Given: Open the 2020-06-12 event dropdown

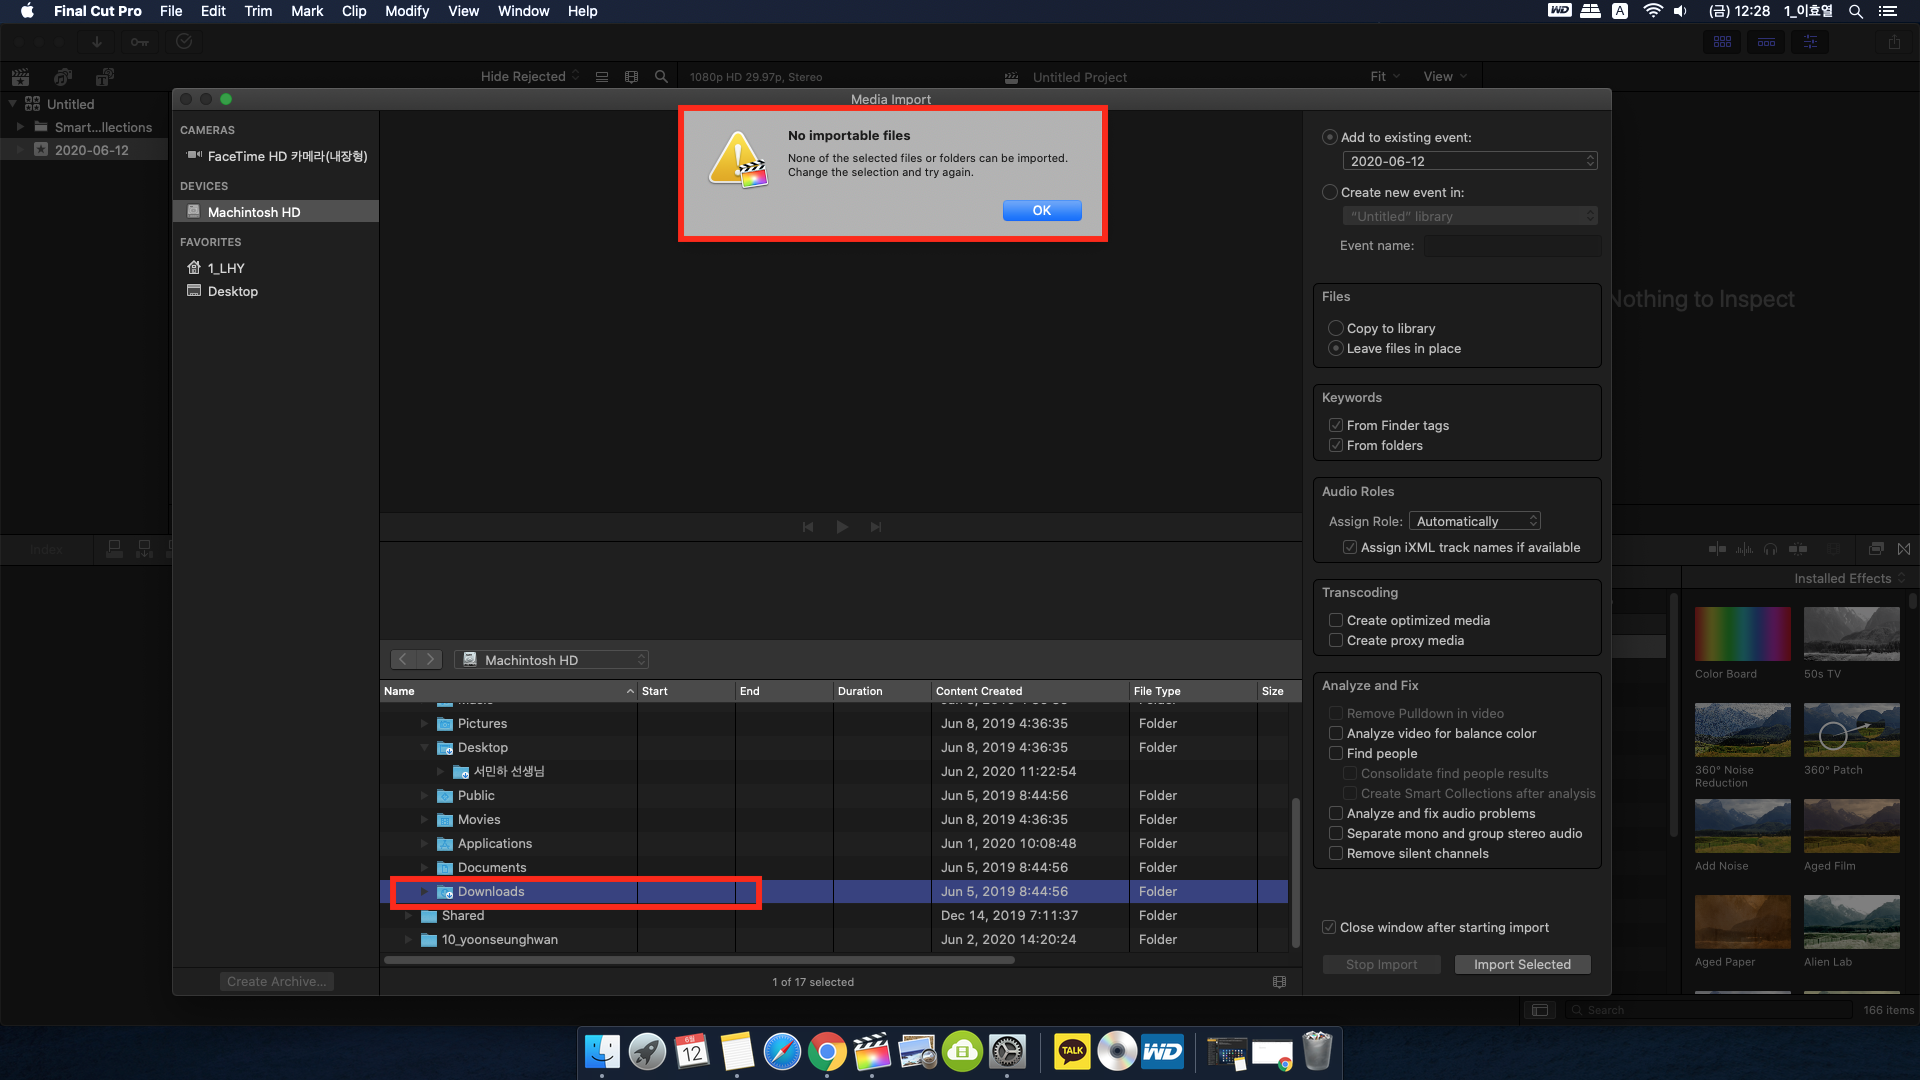Looking at the screenshot, I should (x=1469, y=161).
